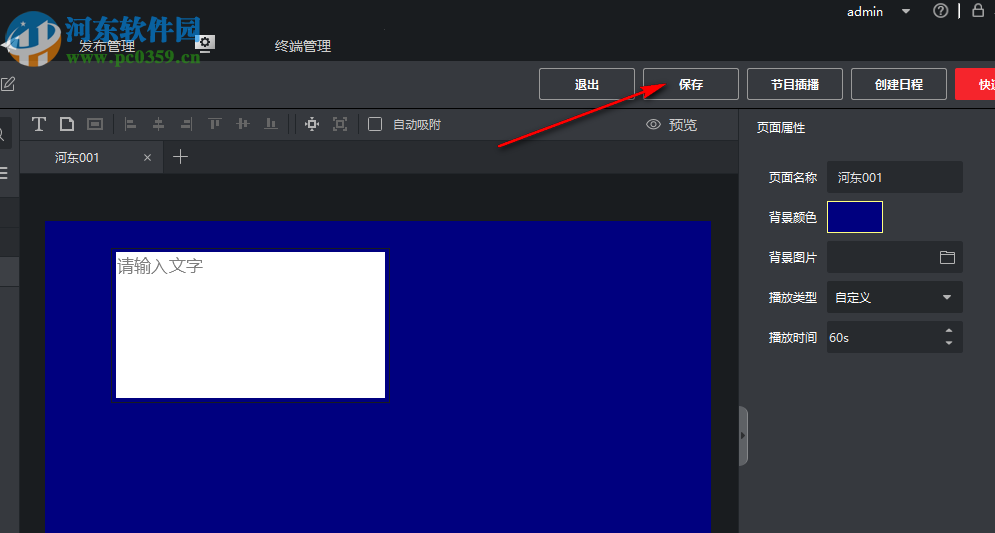Open the 终端管理 menu
Image resolution: width=995 pixels, height=533 pixels.
pyautogui.click(x=303, y=46)
